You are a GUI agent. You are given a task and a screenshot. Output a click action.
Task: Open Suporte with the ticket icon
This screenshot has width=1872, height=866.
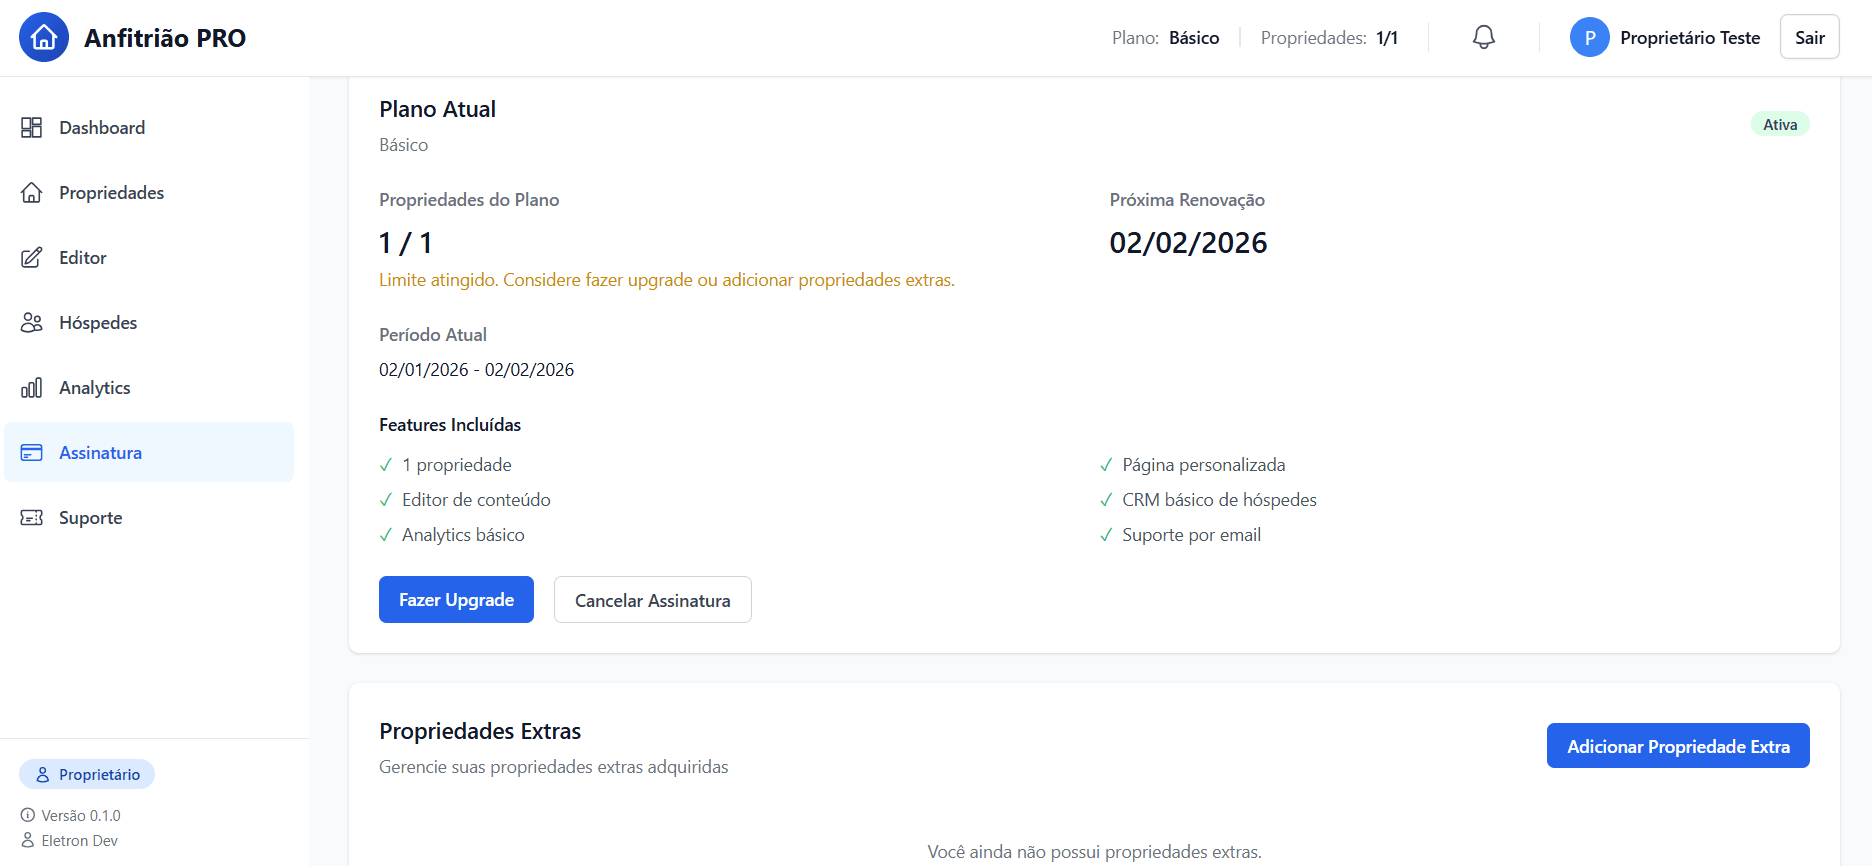click(x=31, y=517)
